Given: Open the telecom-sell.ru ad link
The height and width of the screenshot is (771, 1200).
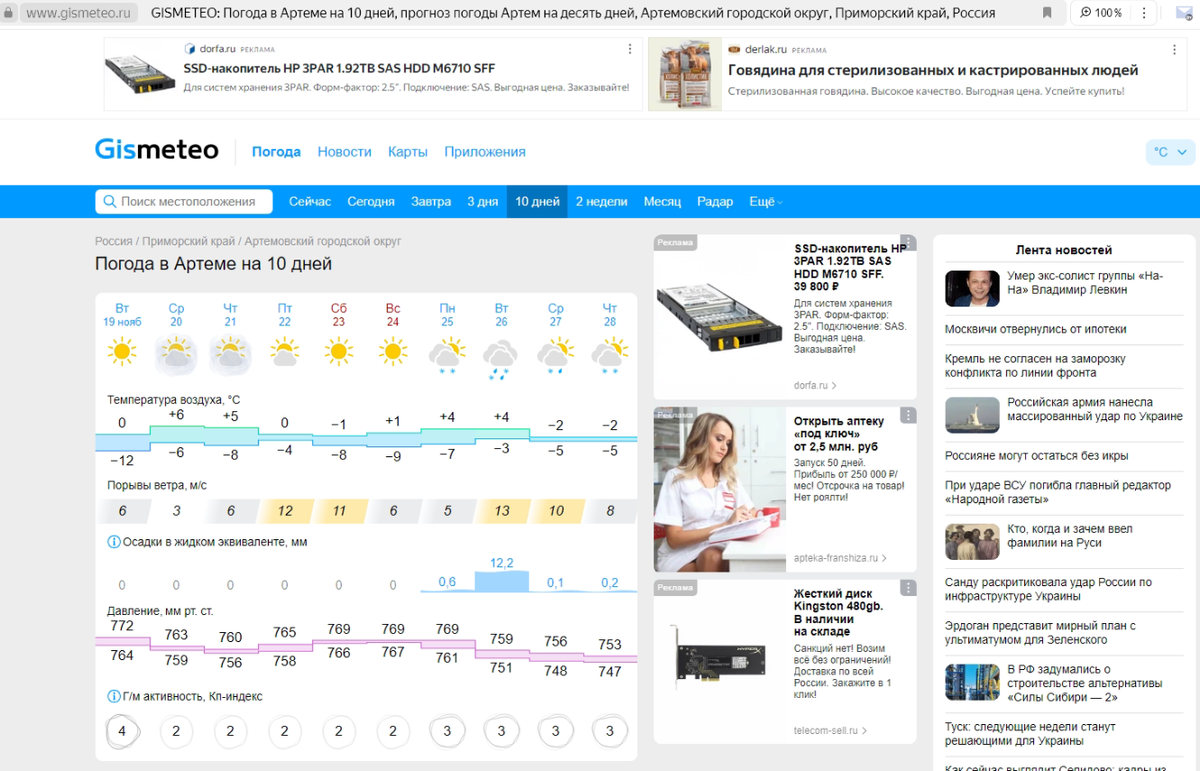Looking at the screenshot, I should tap(831, 731).
